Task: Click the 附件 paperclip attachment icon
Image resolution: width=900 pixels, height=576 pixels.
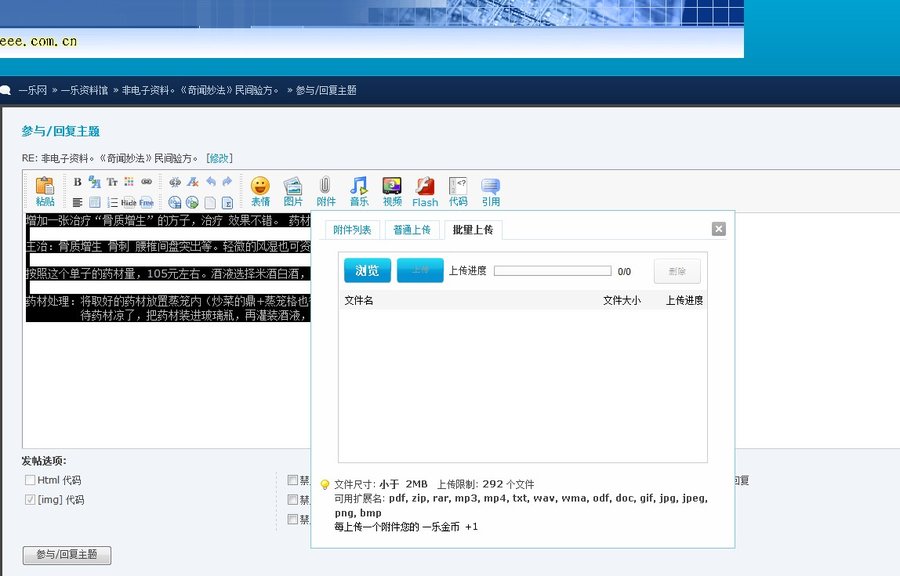Action: (326, 190)
